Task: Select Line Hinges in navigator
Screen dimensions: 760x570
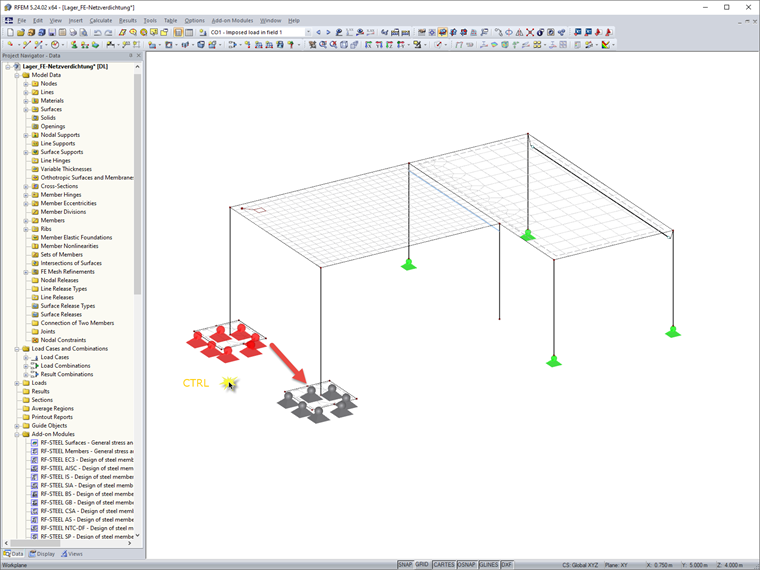Action: (x=55, y=160)
